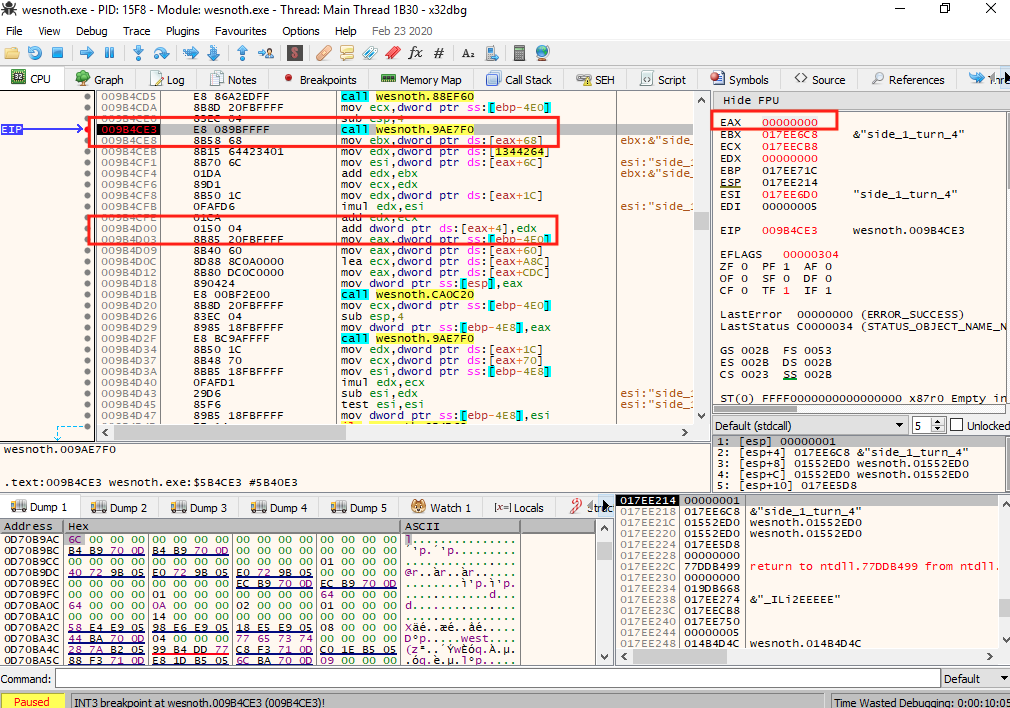
Task: Open the Bookmarks red ribbon icon
Action: [x=392, y=53]
